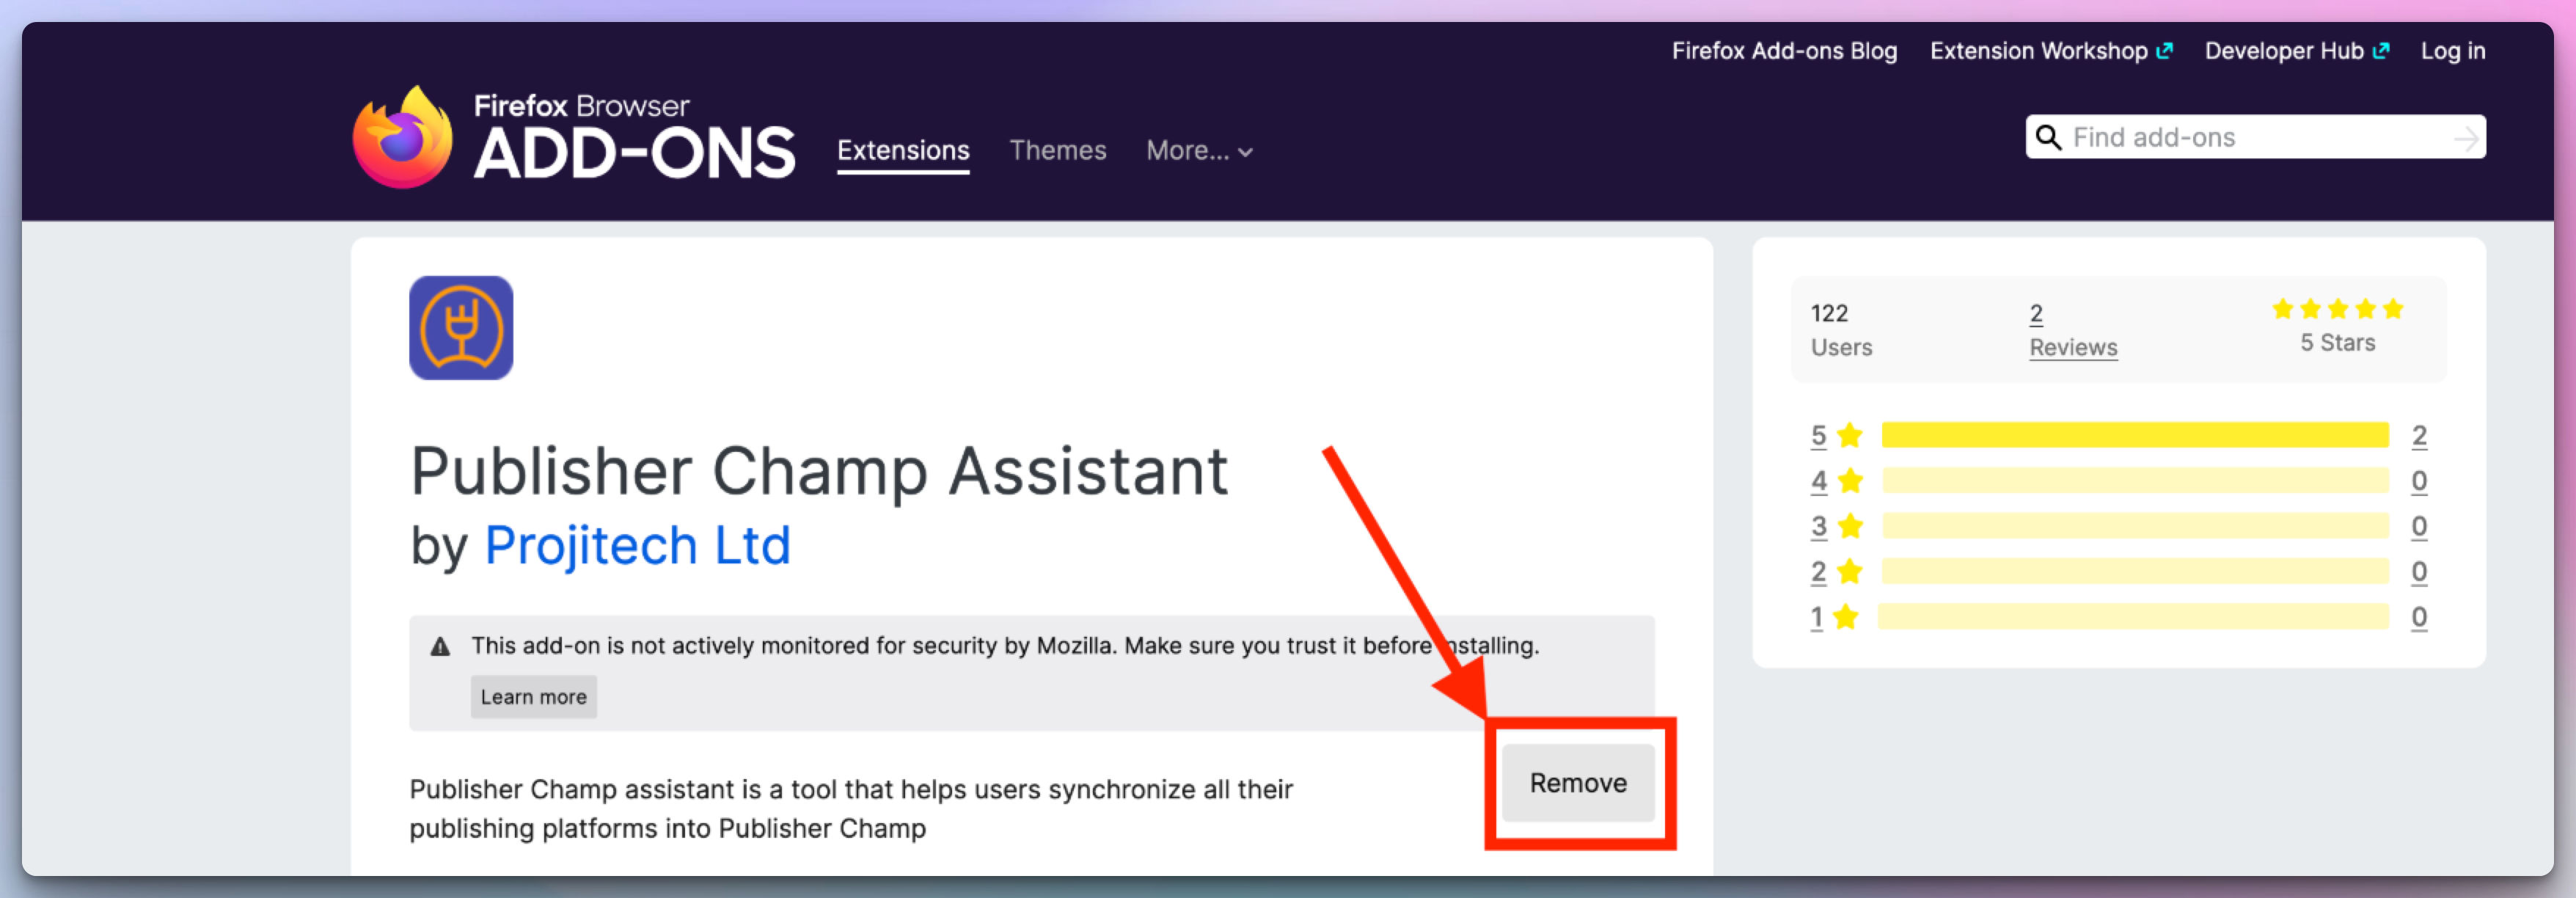Click the warning triangle icon
Screen dimensions: 2576x898
point(440,647)
